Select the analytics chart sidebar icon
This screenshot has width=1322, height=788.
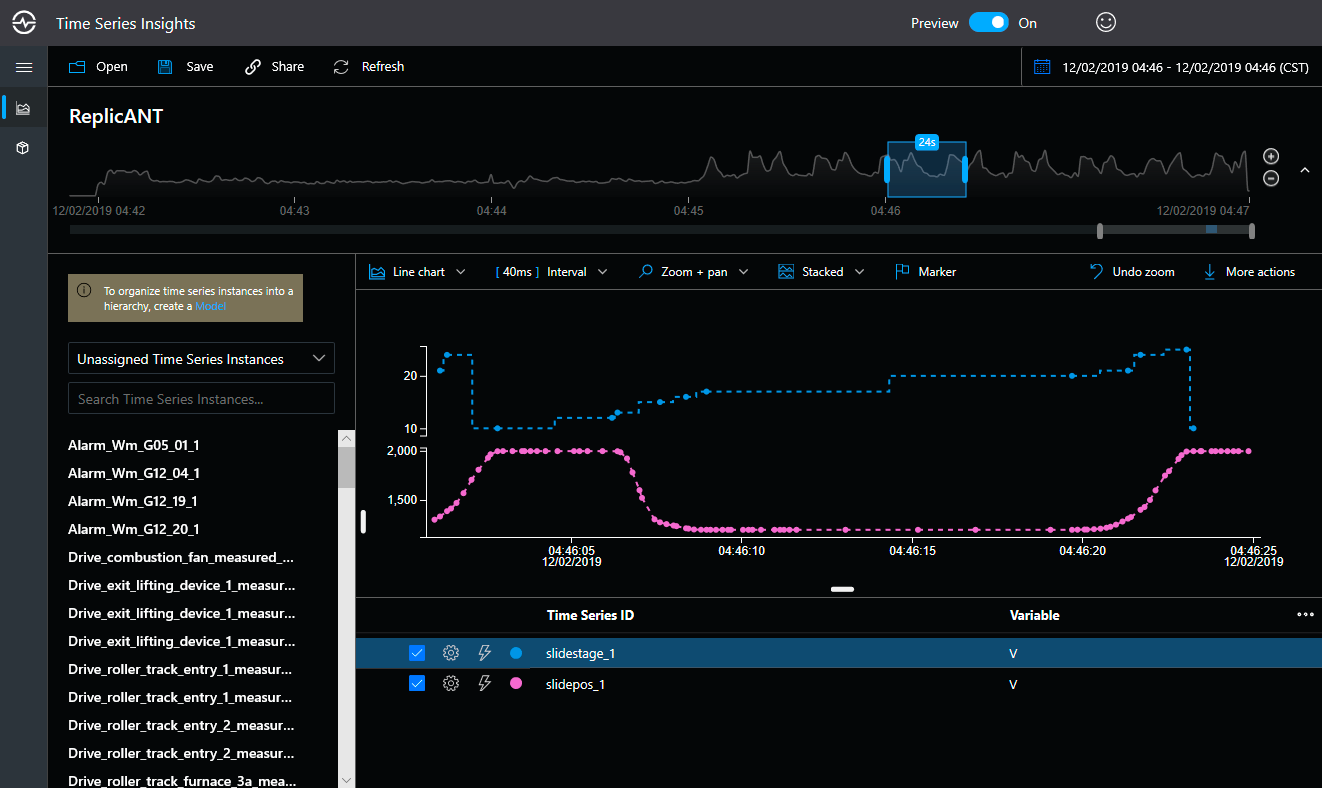click(x=23, y=108)
